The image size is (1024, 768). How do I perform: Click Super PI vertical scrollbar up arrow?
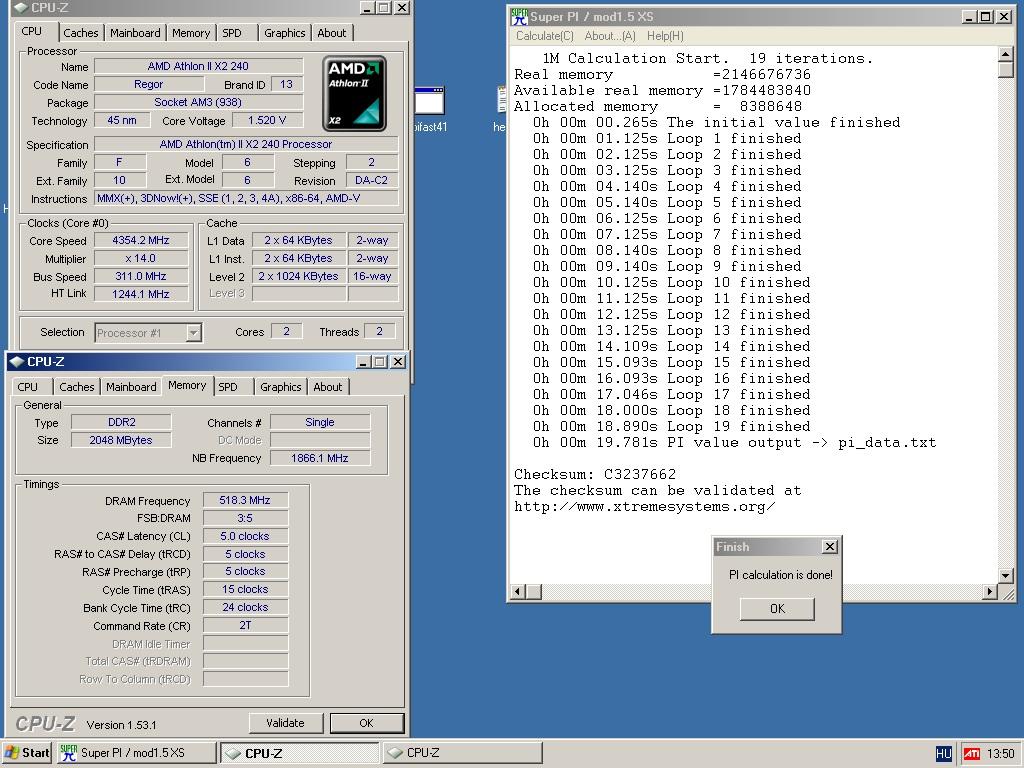(x=1006, y=54)
